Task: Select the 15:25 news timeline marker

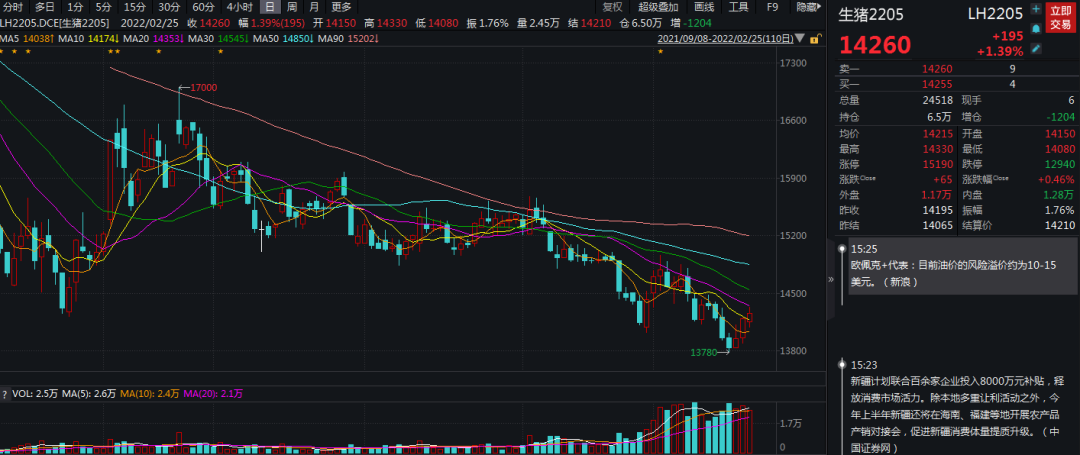Action: click(x=842, y=248)
